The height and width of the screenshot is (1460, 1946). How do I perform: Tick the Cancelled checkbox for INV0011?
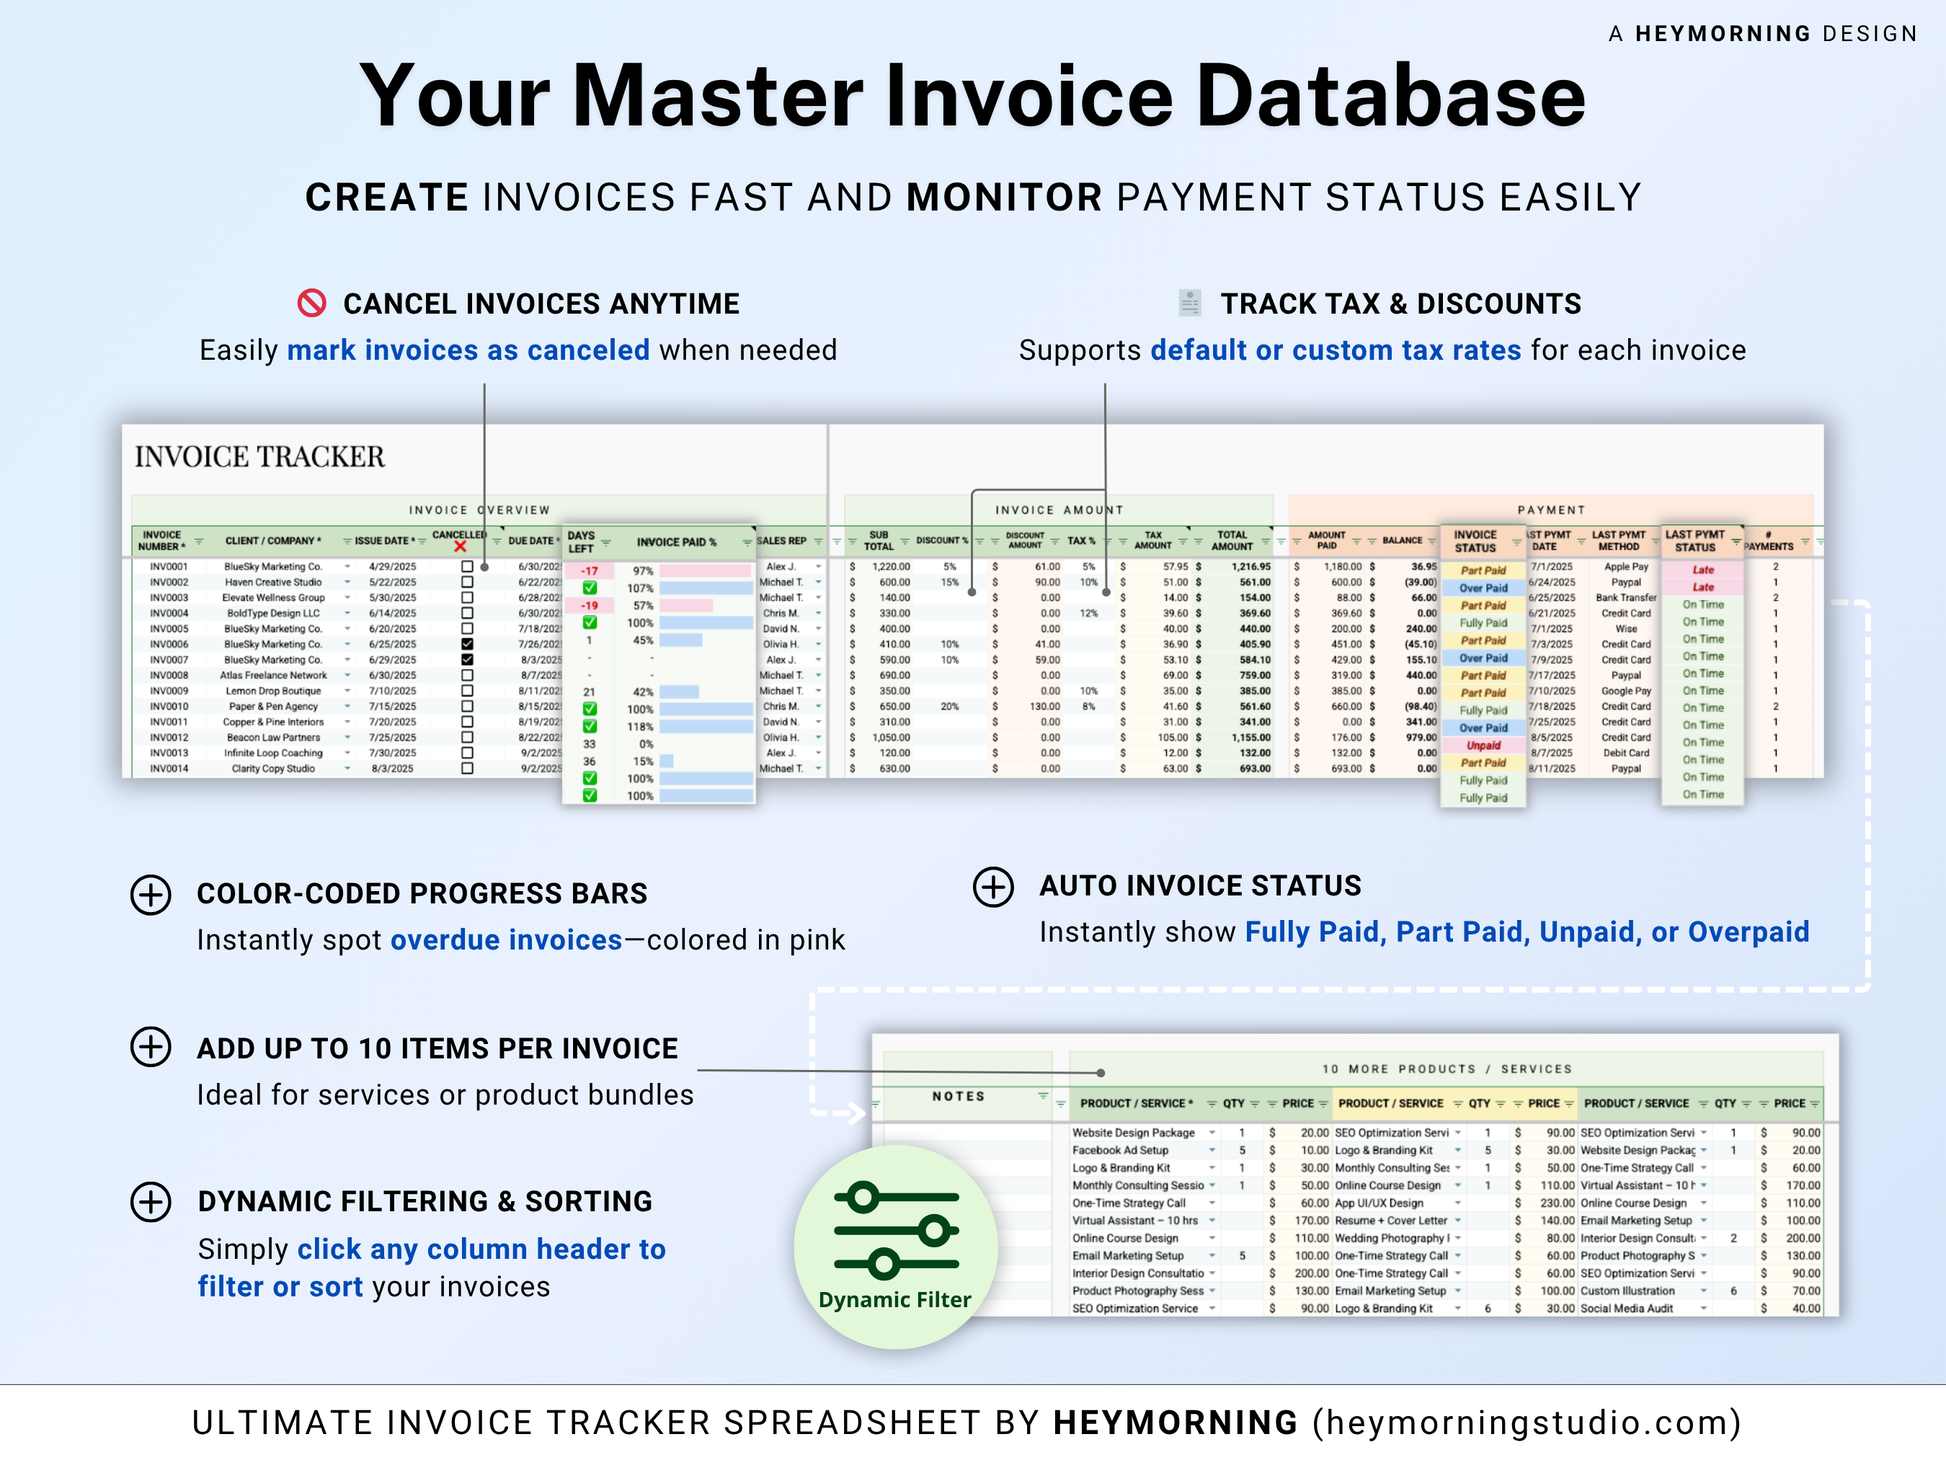pyautogui.click(x=467, y=722)
